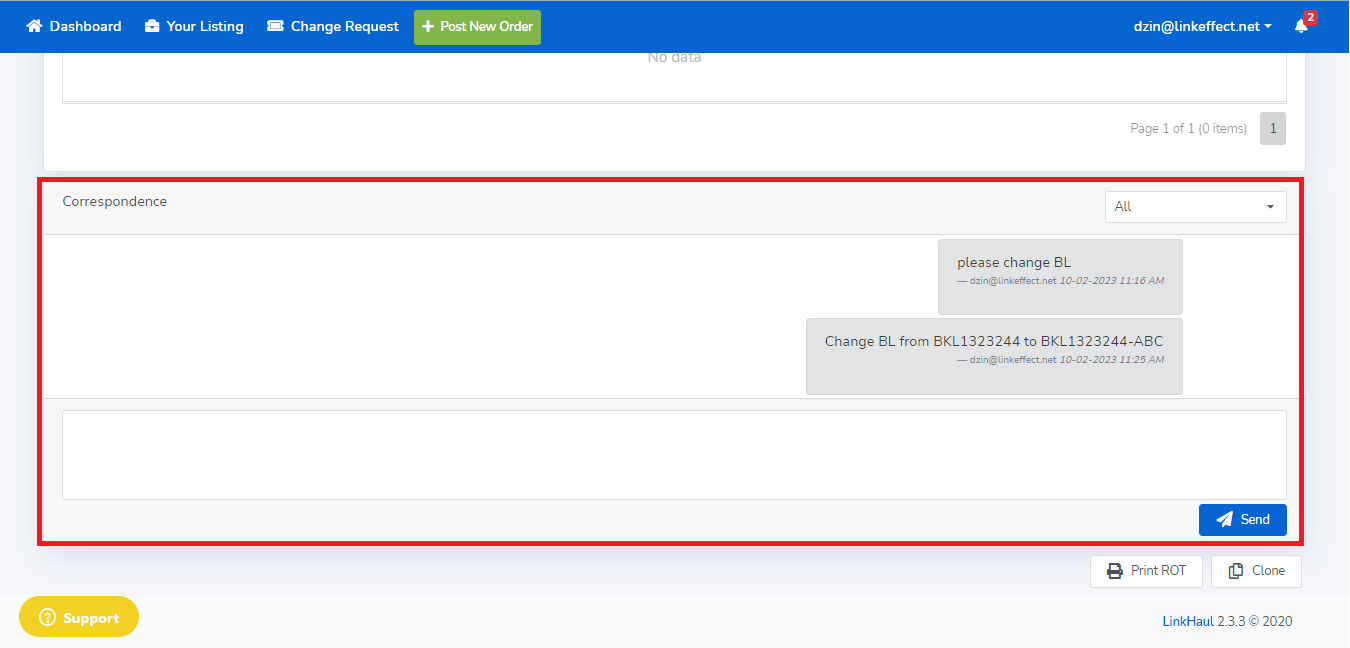Viewport: 1350px width, 648px height.
Task: Click the ticket icon beside Change Request
Action: [275, 27]
